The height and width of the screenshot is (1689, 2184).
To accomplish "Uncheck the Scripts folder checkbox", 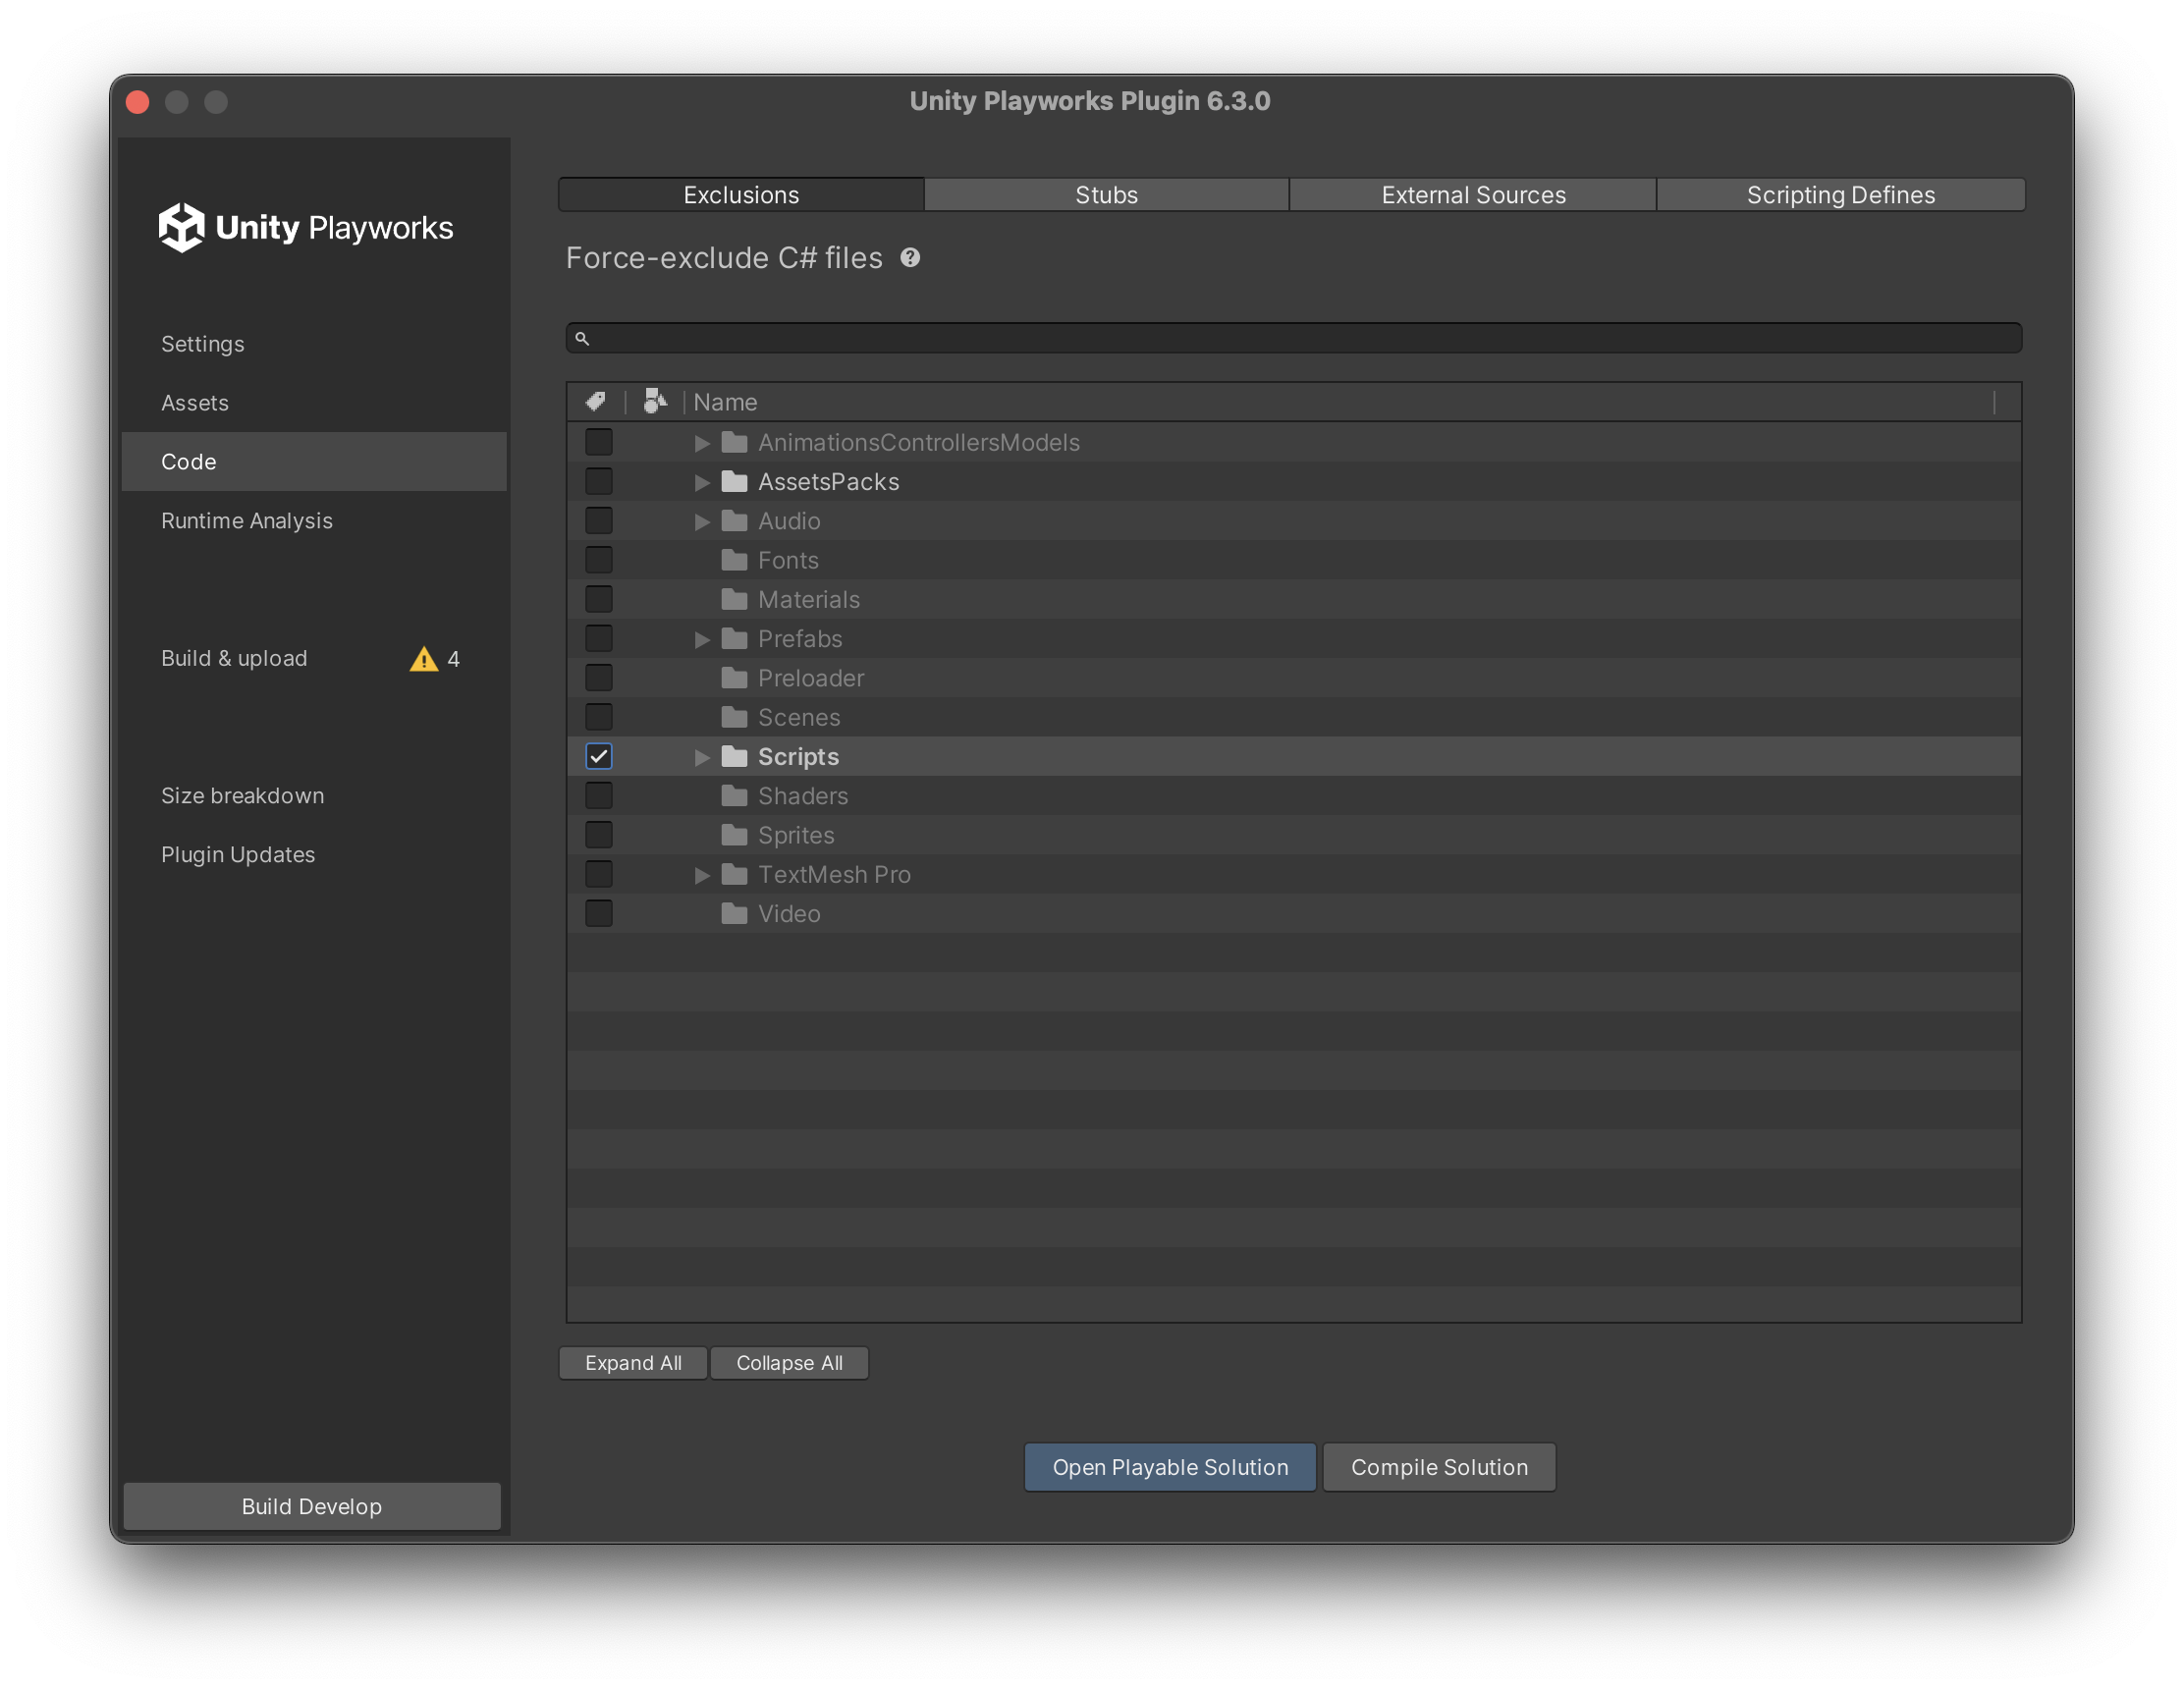I will 599,757.
